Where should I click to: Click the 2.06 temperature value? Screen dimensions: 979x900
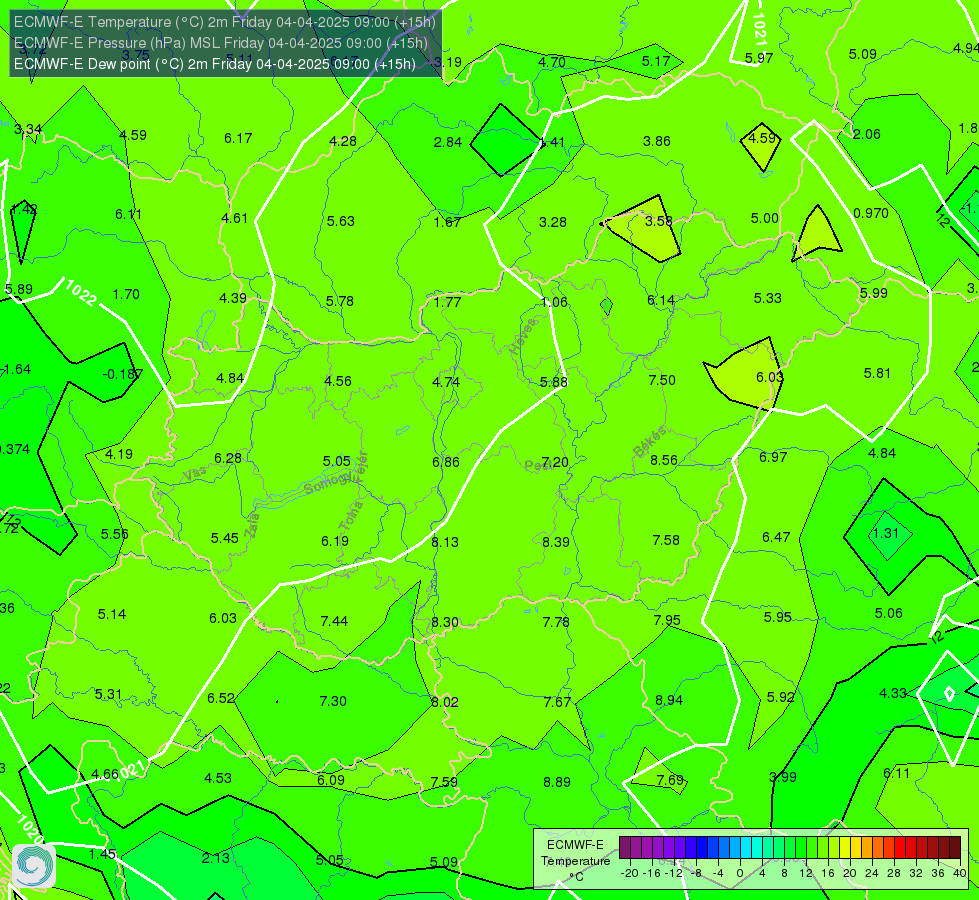pyautogui.click(x=867, y=134)
